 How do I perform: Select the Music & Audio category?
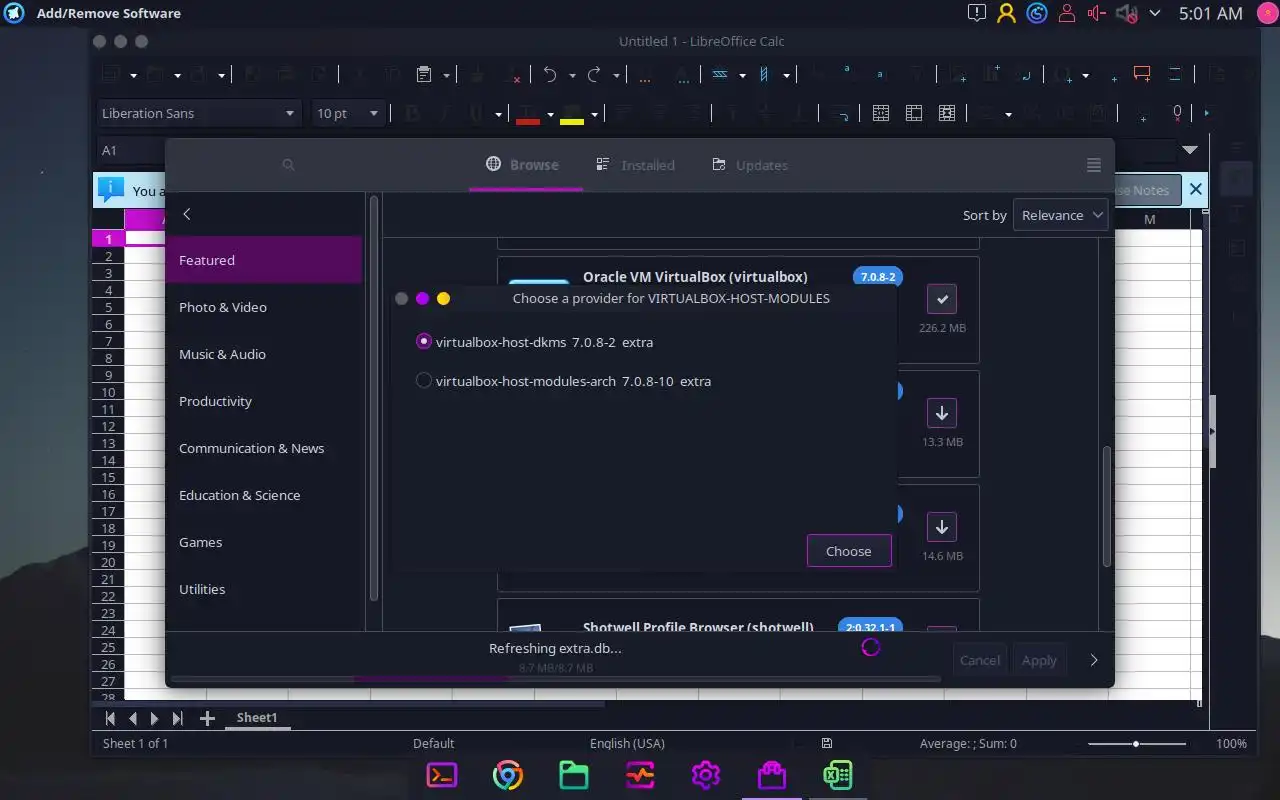(x=264, y=354)
